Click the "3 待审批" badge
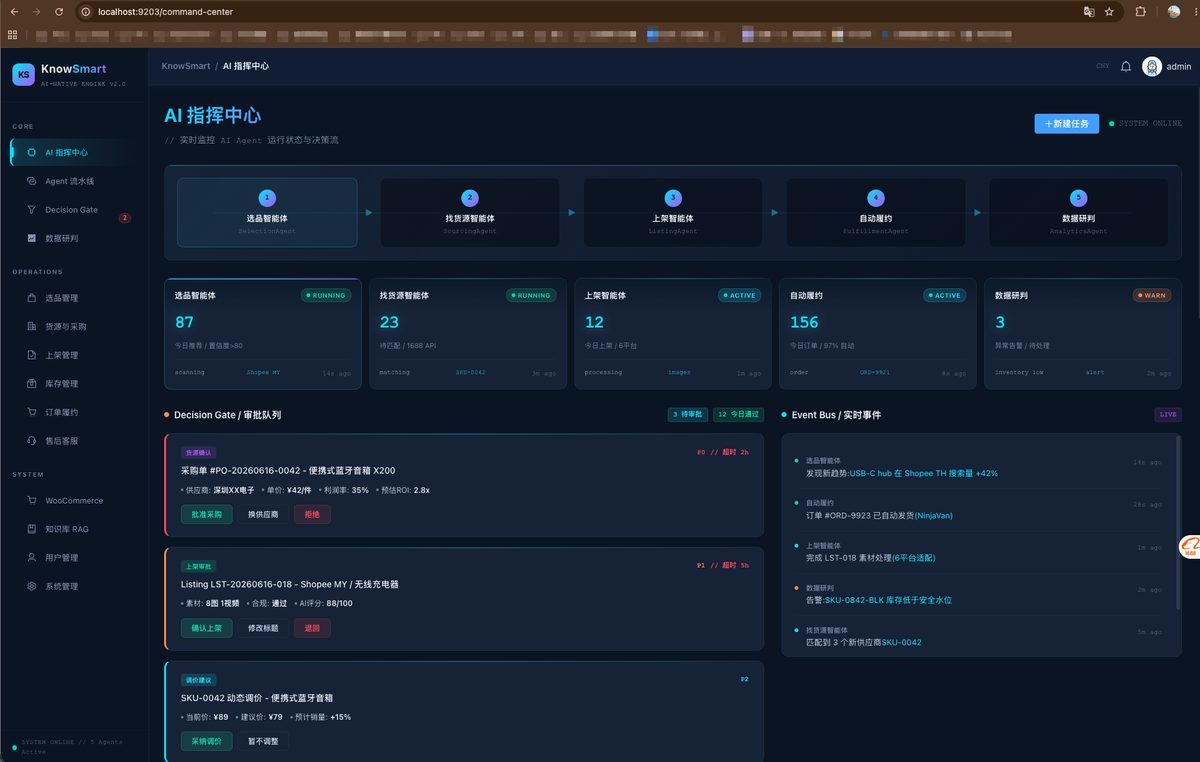Image resolution: width=1200 pixels, height=762 pixels. tap(688, 414)
